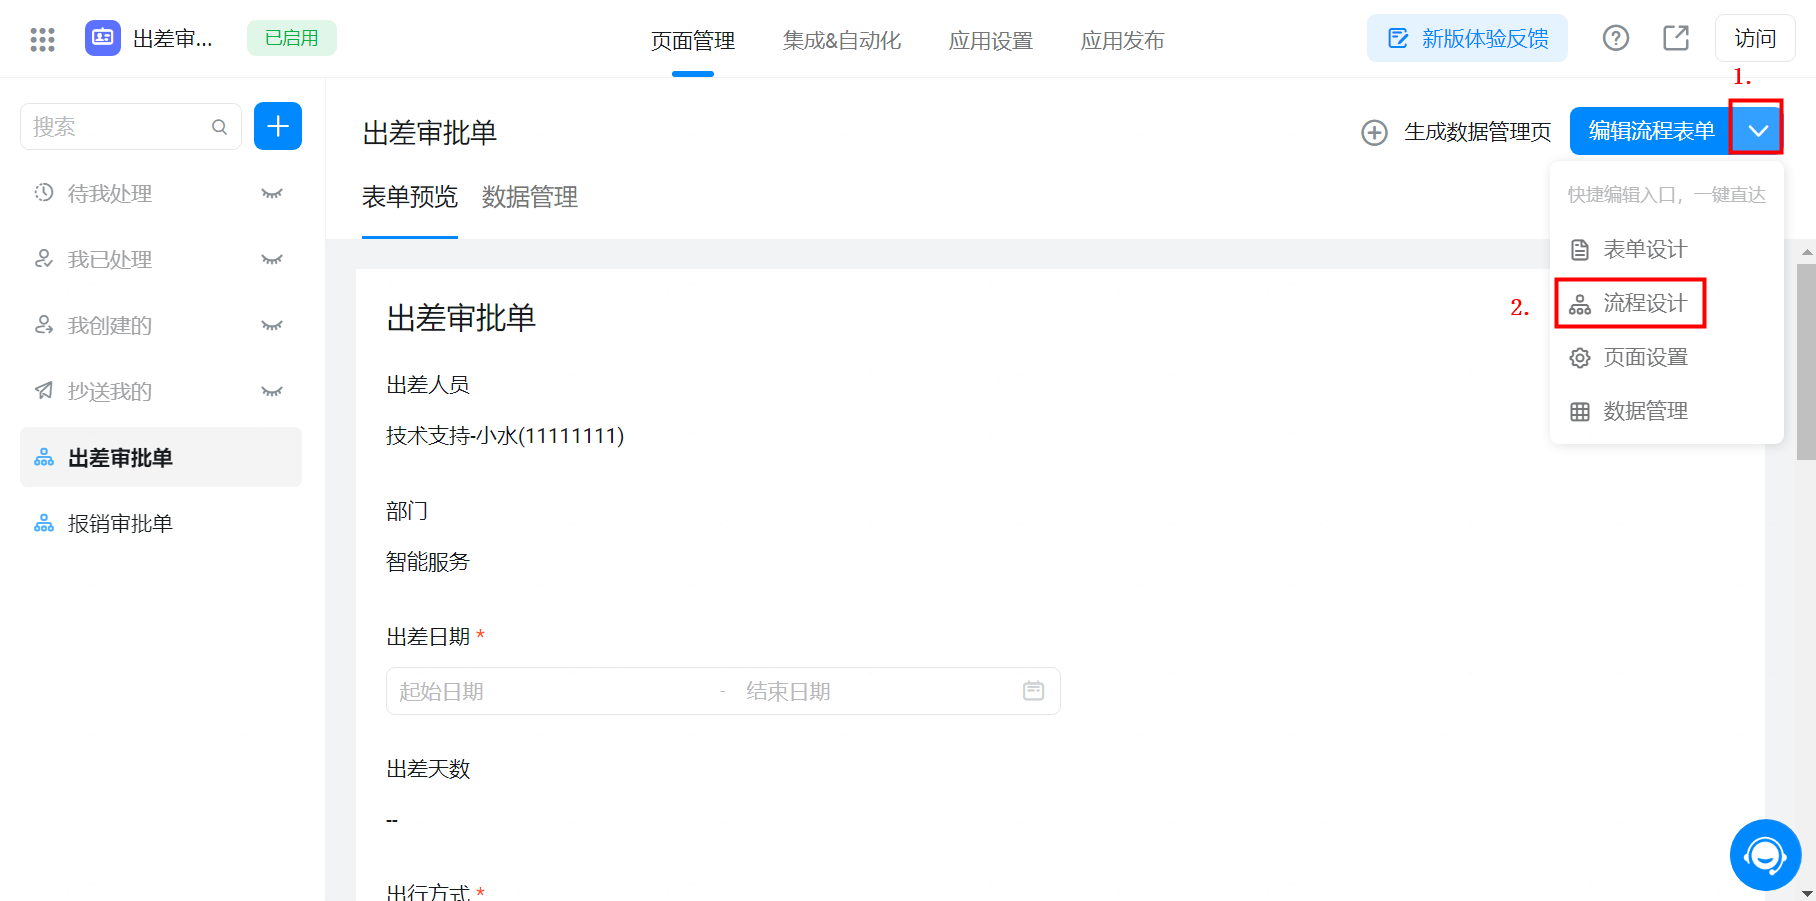Click the search magnifier icon

click(219, 127)
